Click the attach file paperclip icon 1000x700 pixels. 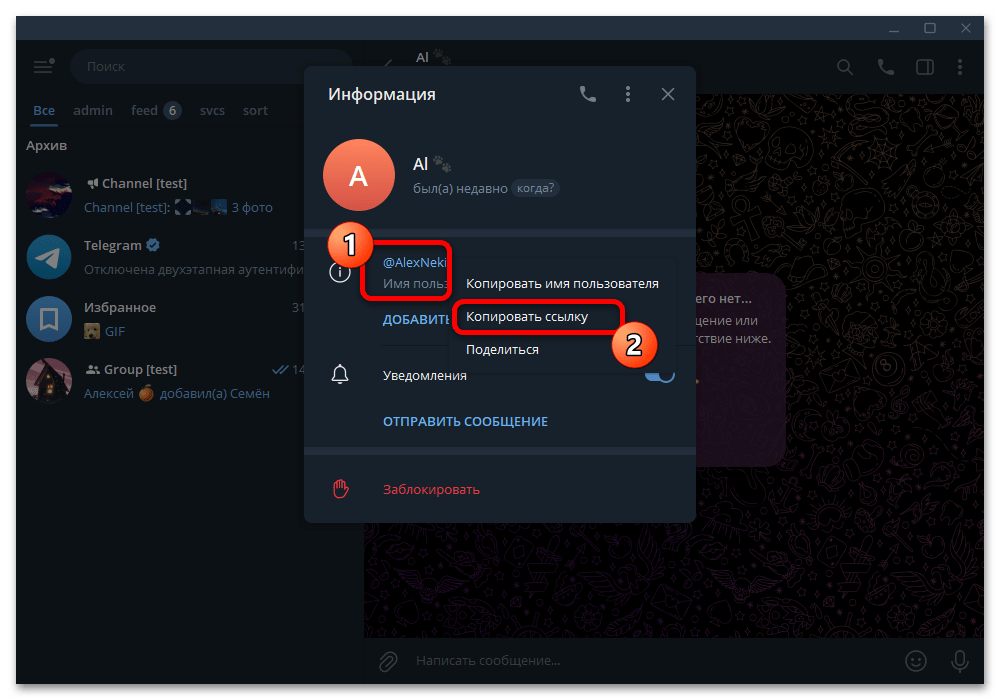(388, 661)
